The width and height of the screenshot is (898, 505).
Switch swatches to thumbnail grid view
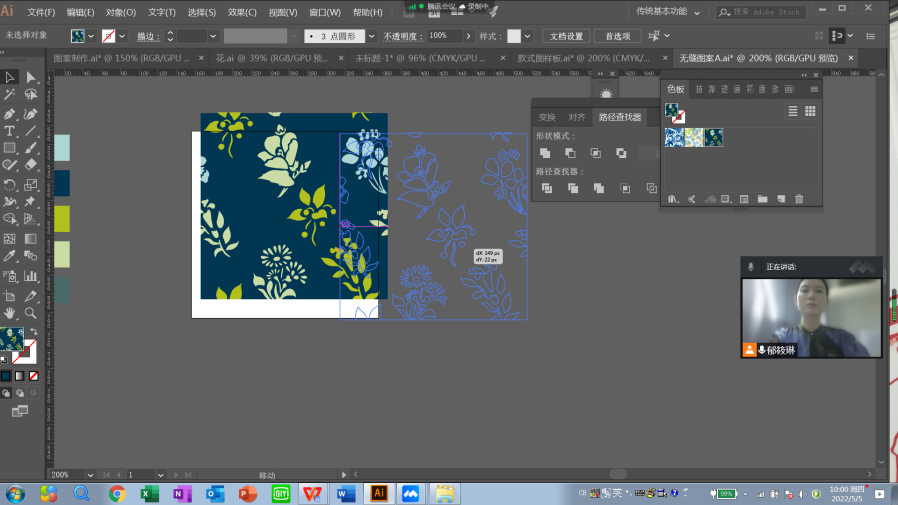pyautogui.click(x=810, y=111)
